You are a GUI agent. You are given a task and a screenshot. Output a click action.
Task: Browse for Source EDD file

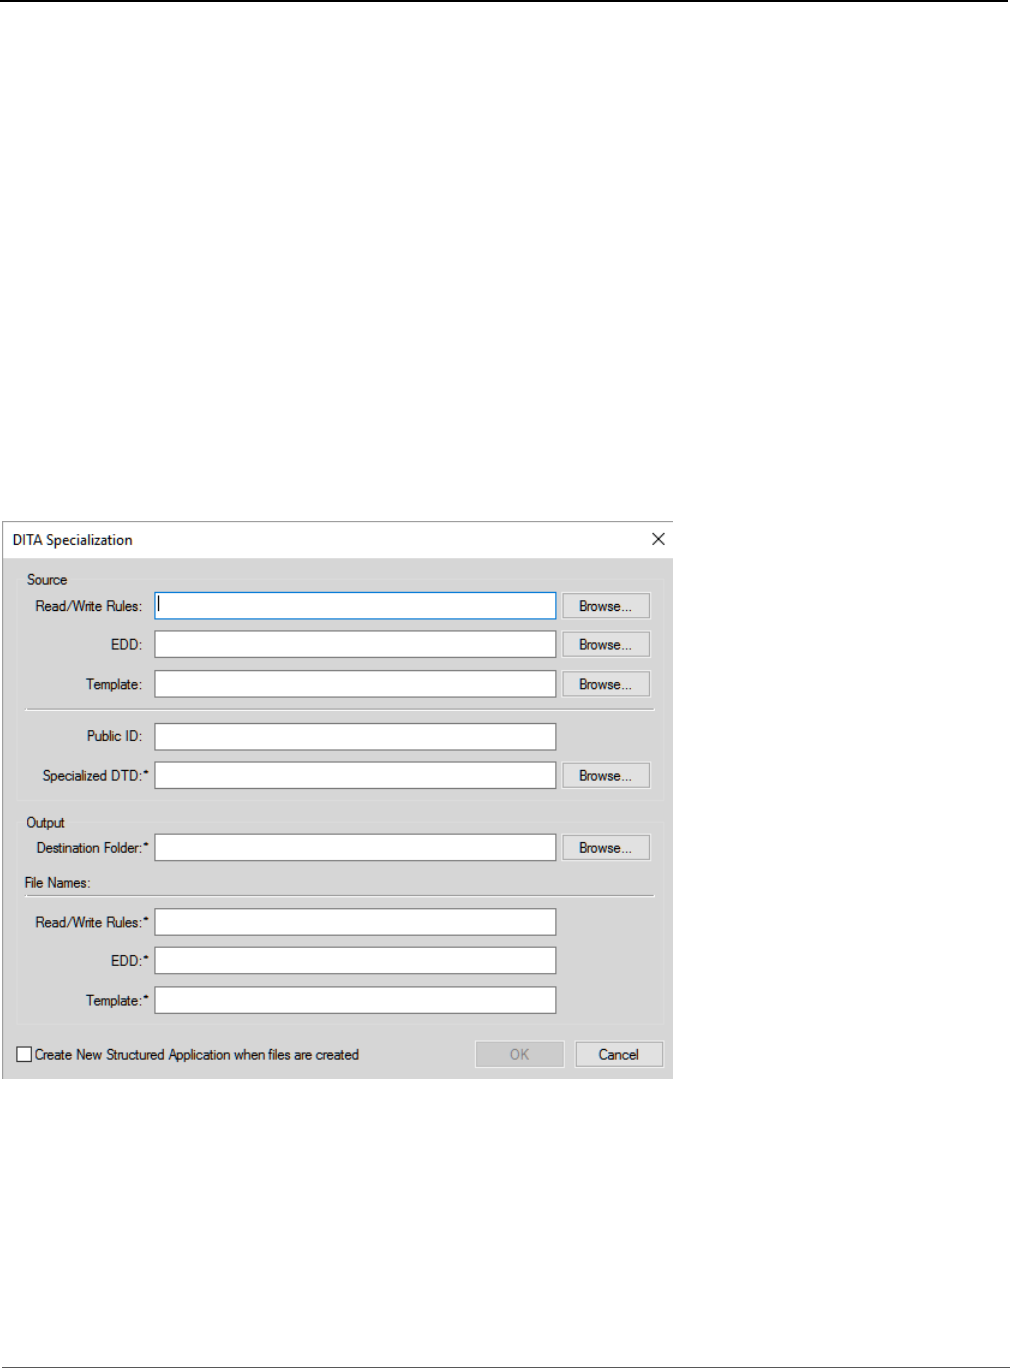click(x=606, y=645)
